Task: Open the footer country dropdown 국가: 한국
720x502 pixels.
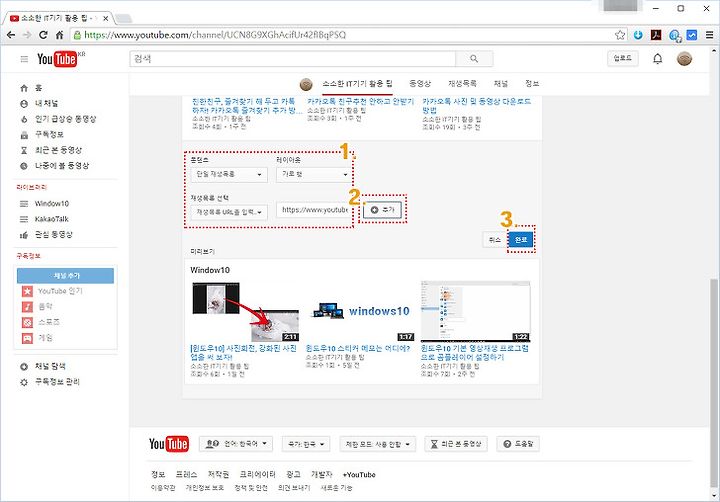Action: pos(306,444)
